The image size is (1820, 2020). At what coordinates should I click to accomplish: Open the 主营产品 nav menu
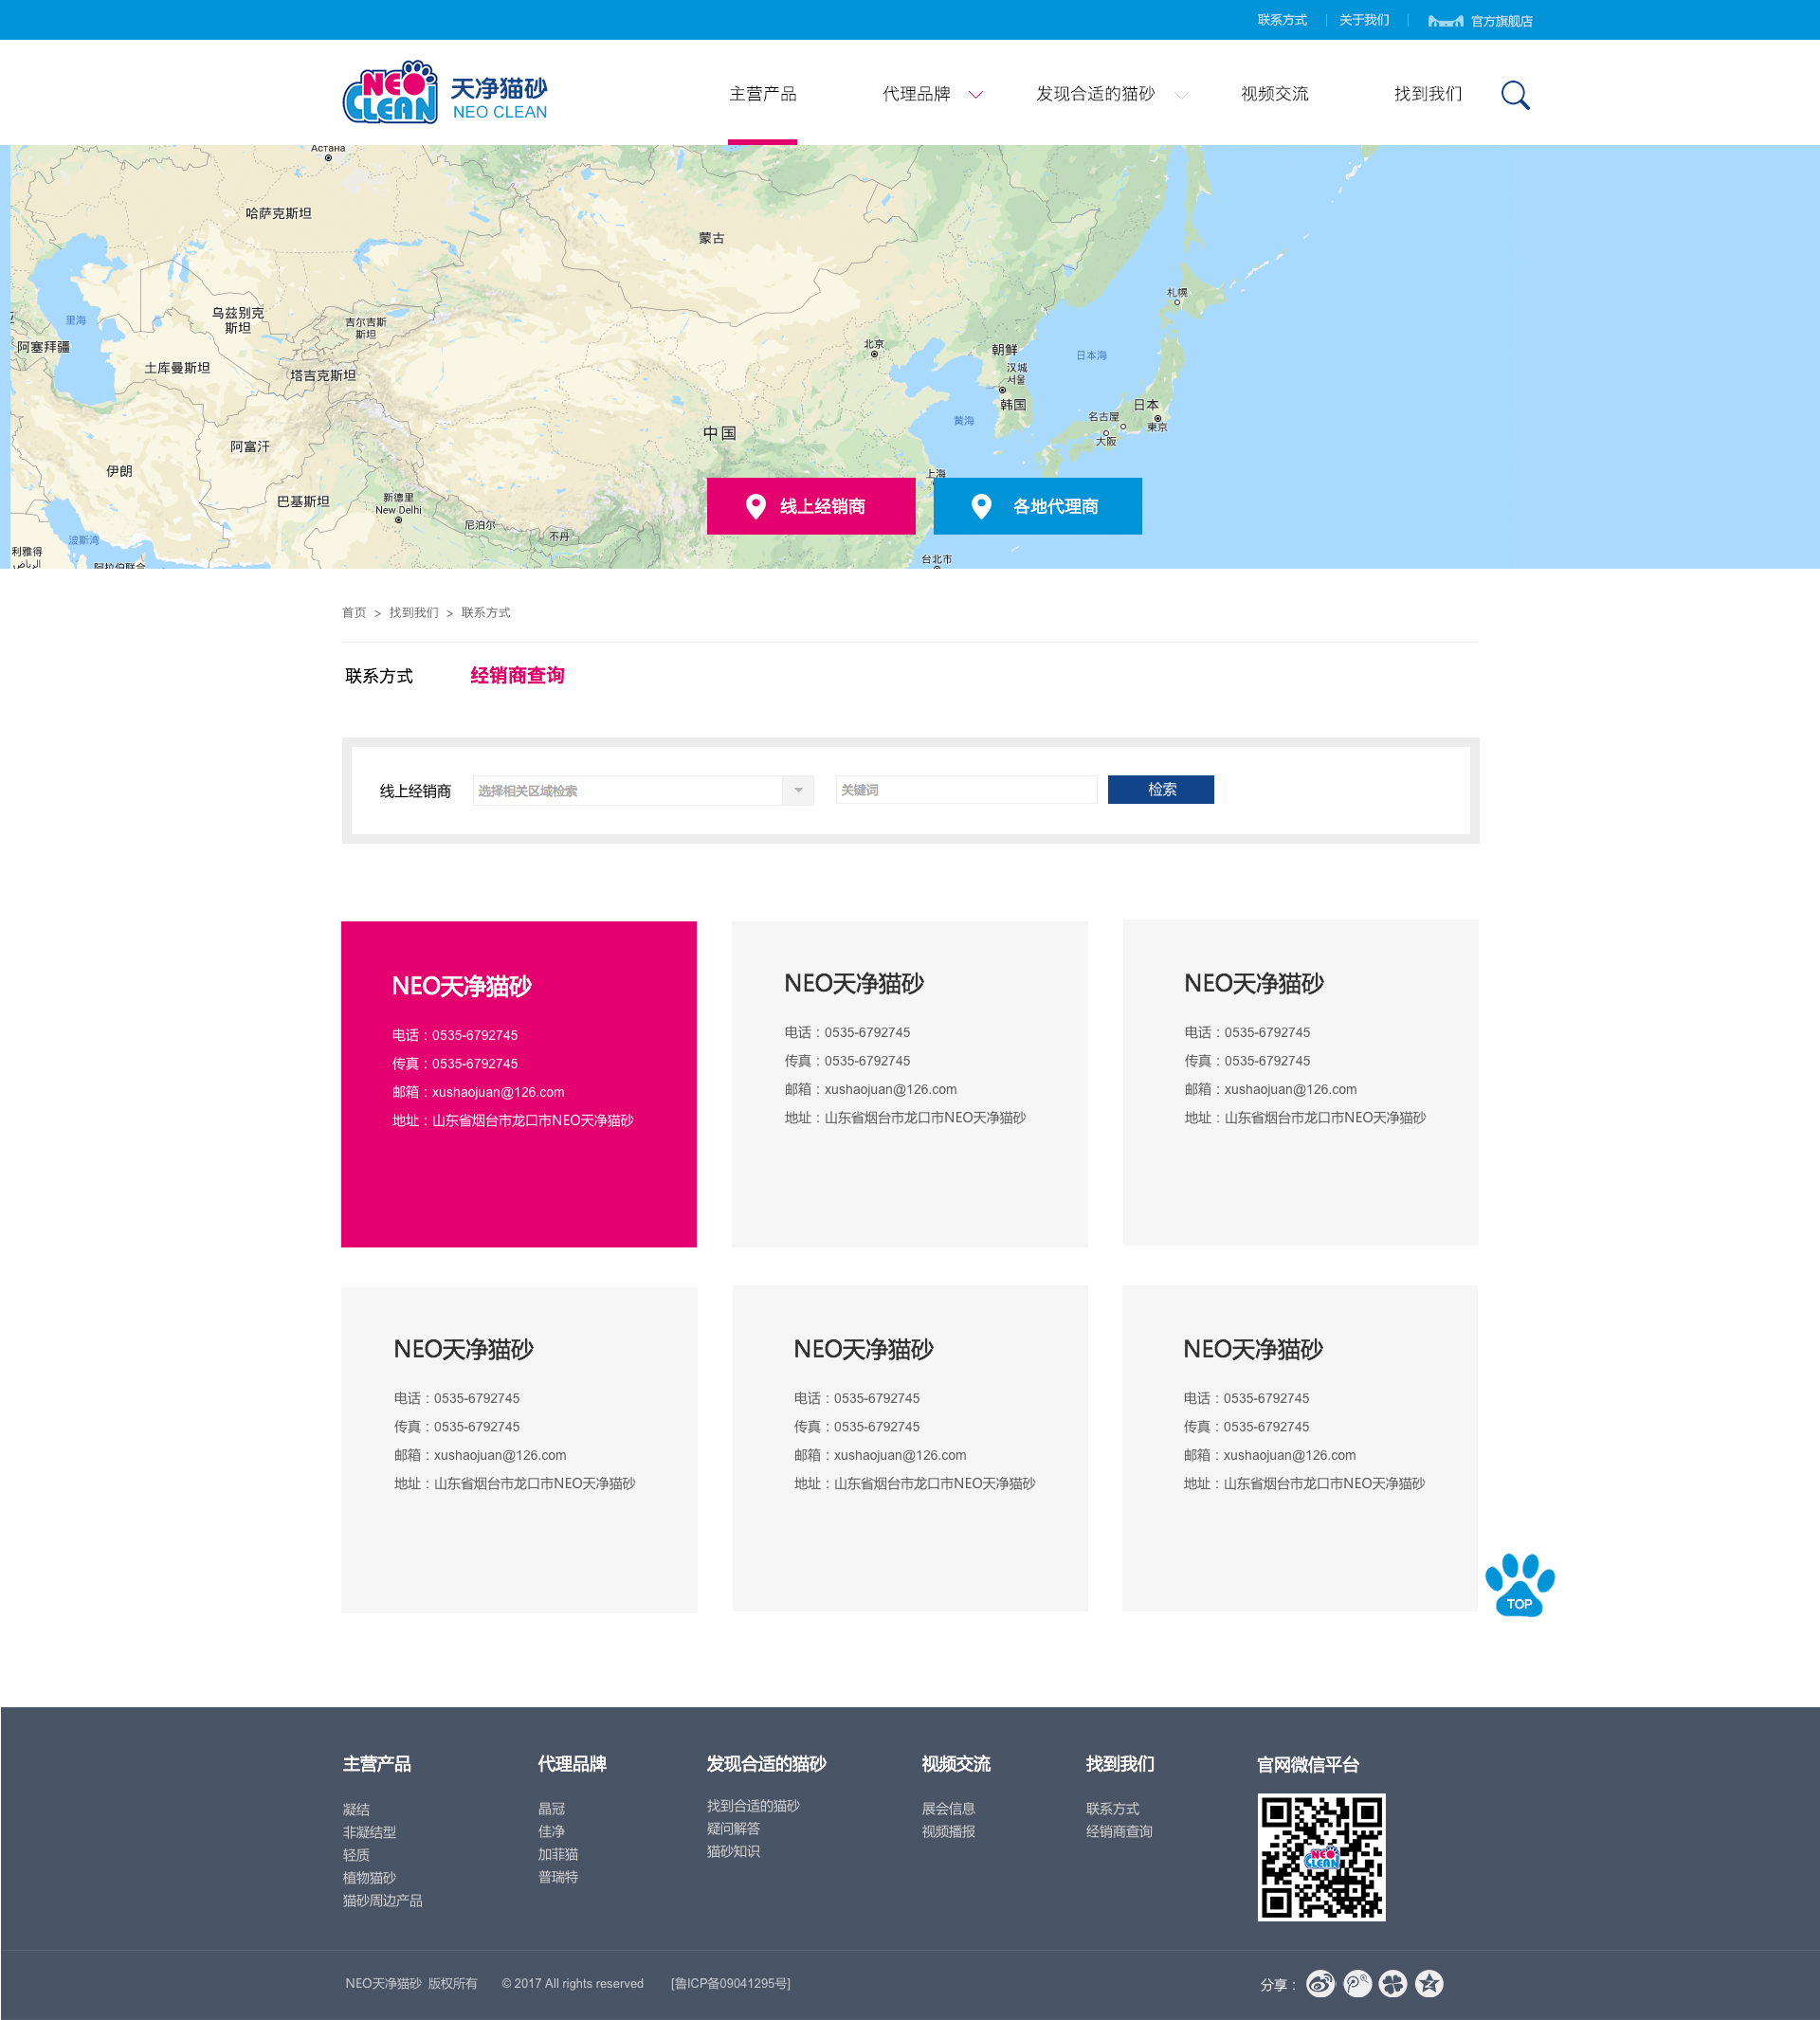[762, 94]
